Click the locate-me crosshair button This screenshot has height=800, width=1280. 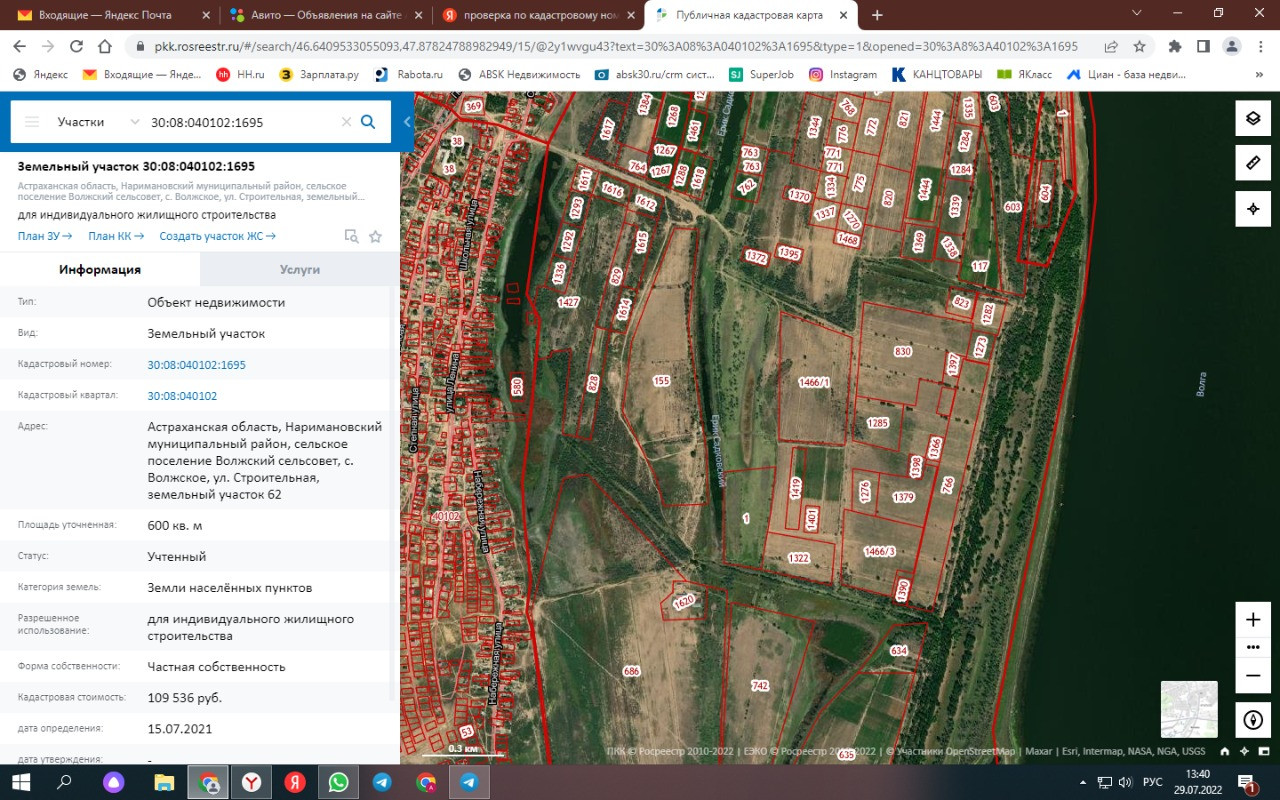click(x=1252, y=209)
